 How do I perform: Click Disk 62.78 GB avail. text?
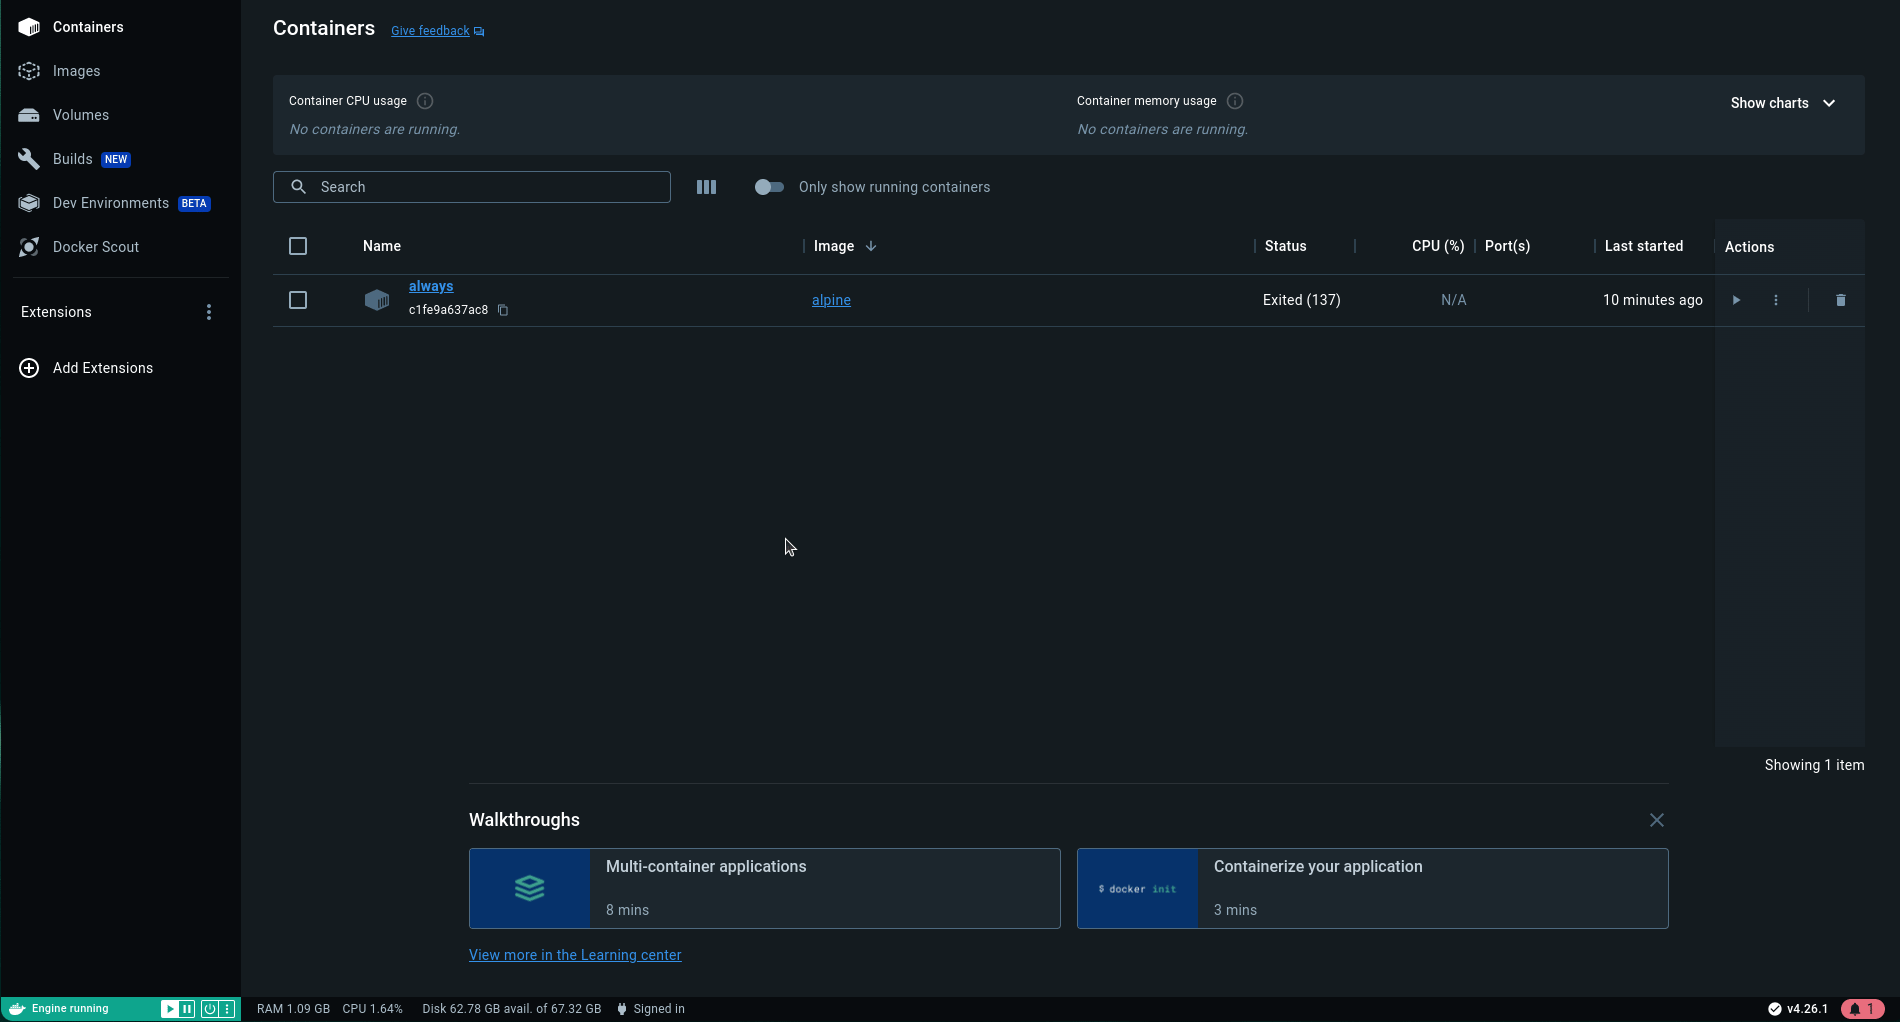coord(512,1009)
